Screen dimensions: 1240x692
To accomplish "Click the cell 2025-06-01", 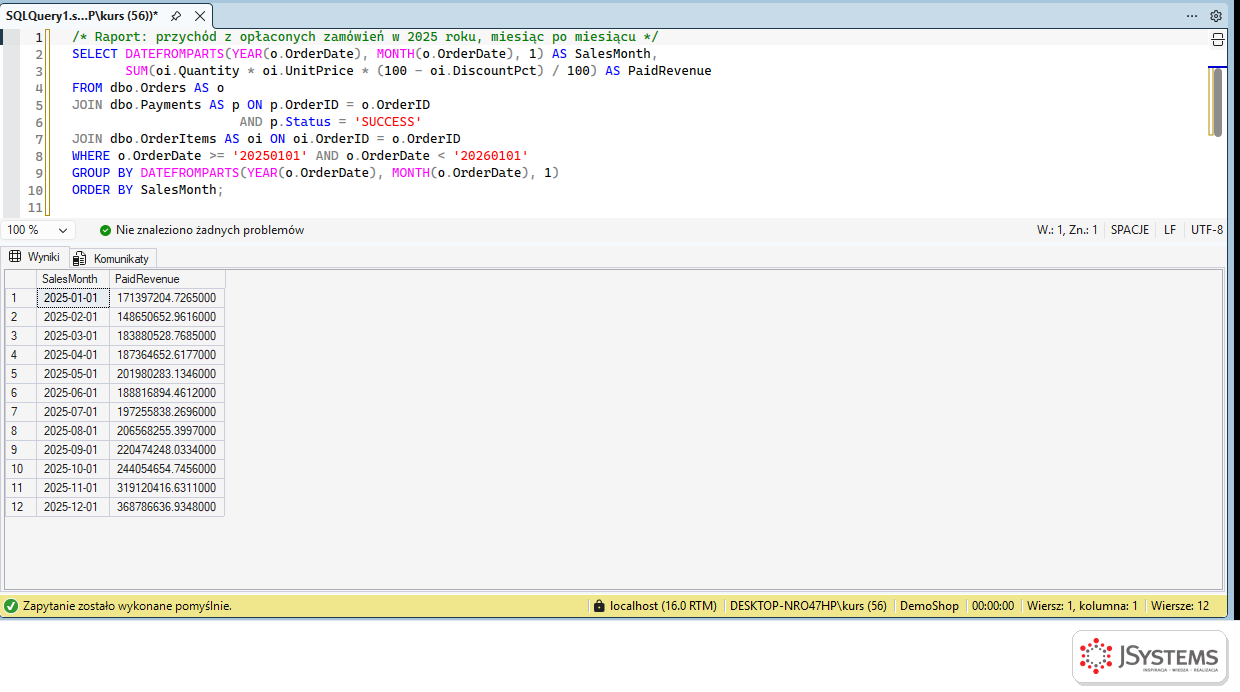I will pos(73,393).
